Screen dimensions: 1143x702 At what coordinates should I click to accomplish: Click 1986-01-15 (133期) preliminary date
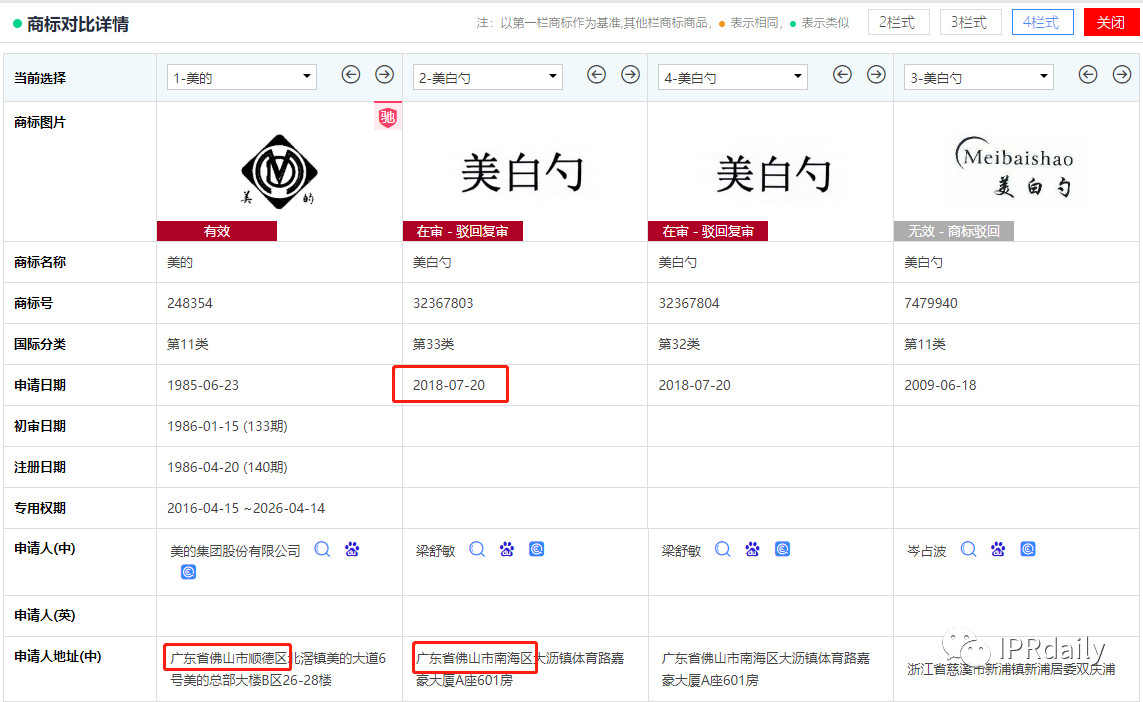click(x=227, y=426)
